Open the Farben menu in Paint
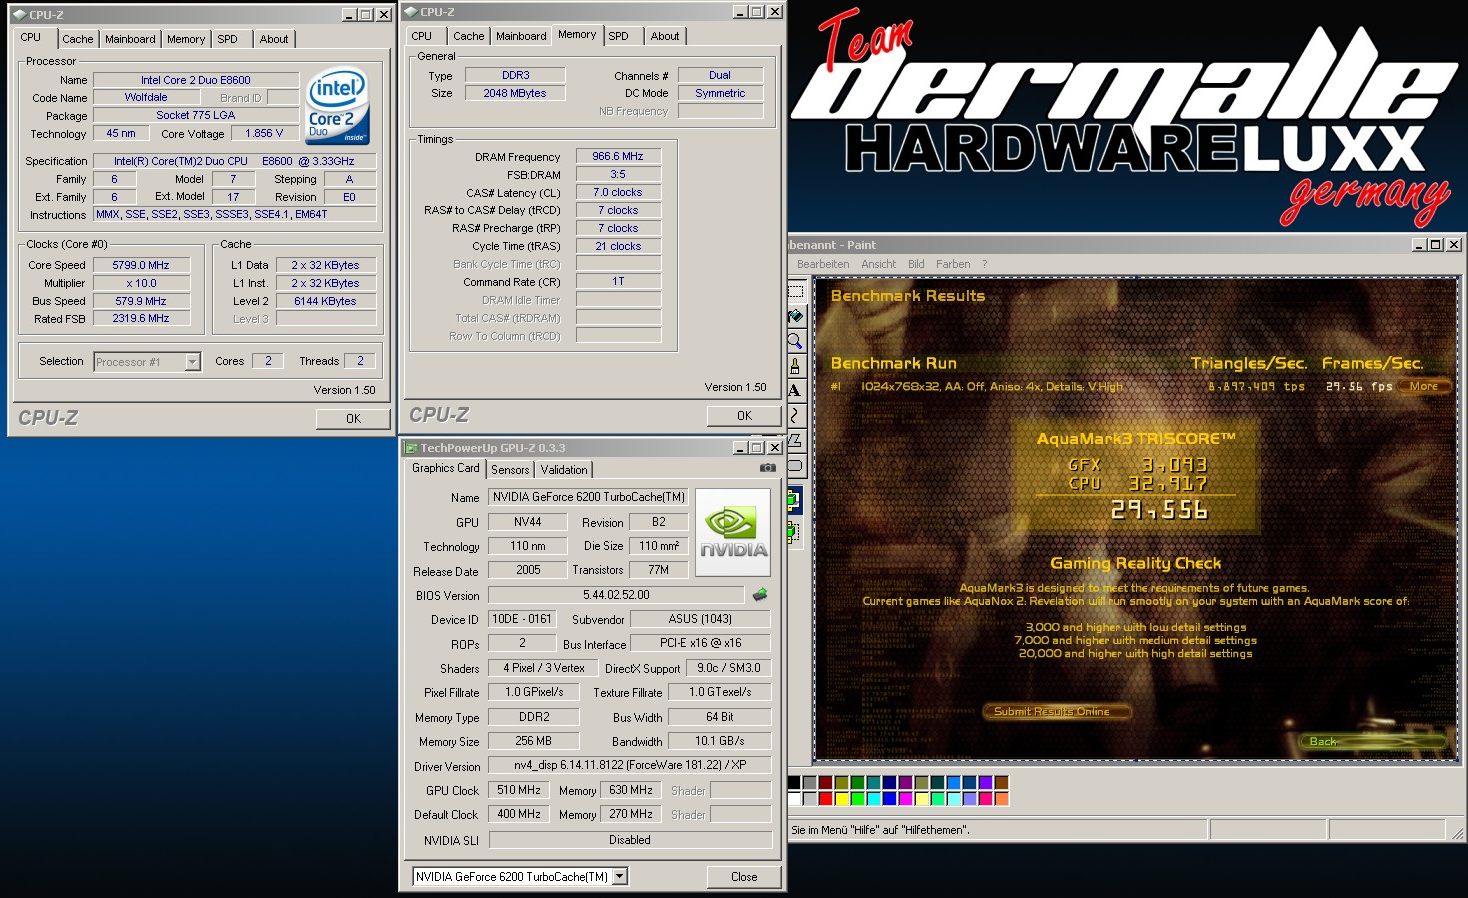The height and width of the screenshot is (898, 1468). click(953, 264)
